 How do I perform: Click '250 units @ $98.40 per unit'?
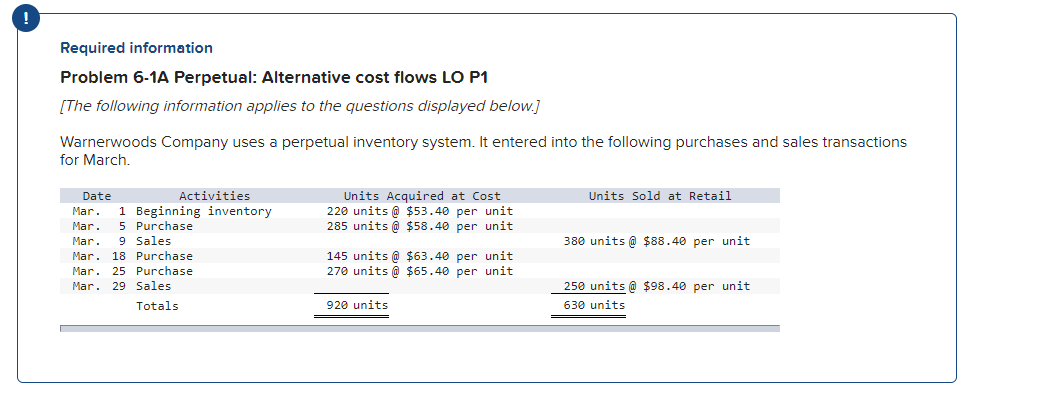click(657, 286)
